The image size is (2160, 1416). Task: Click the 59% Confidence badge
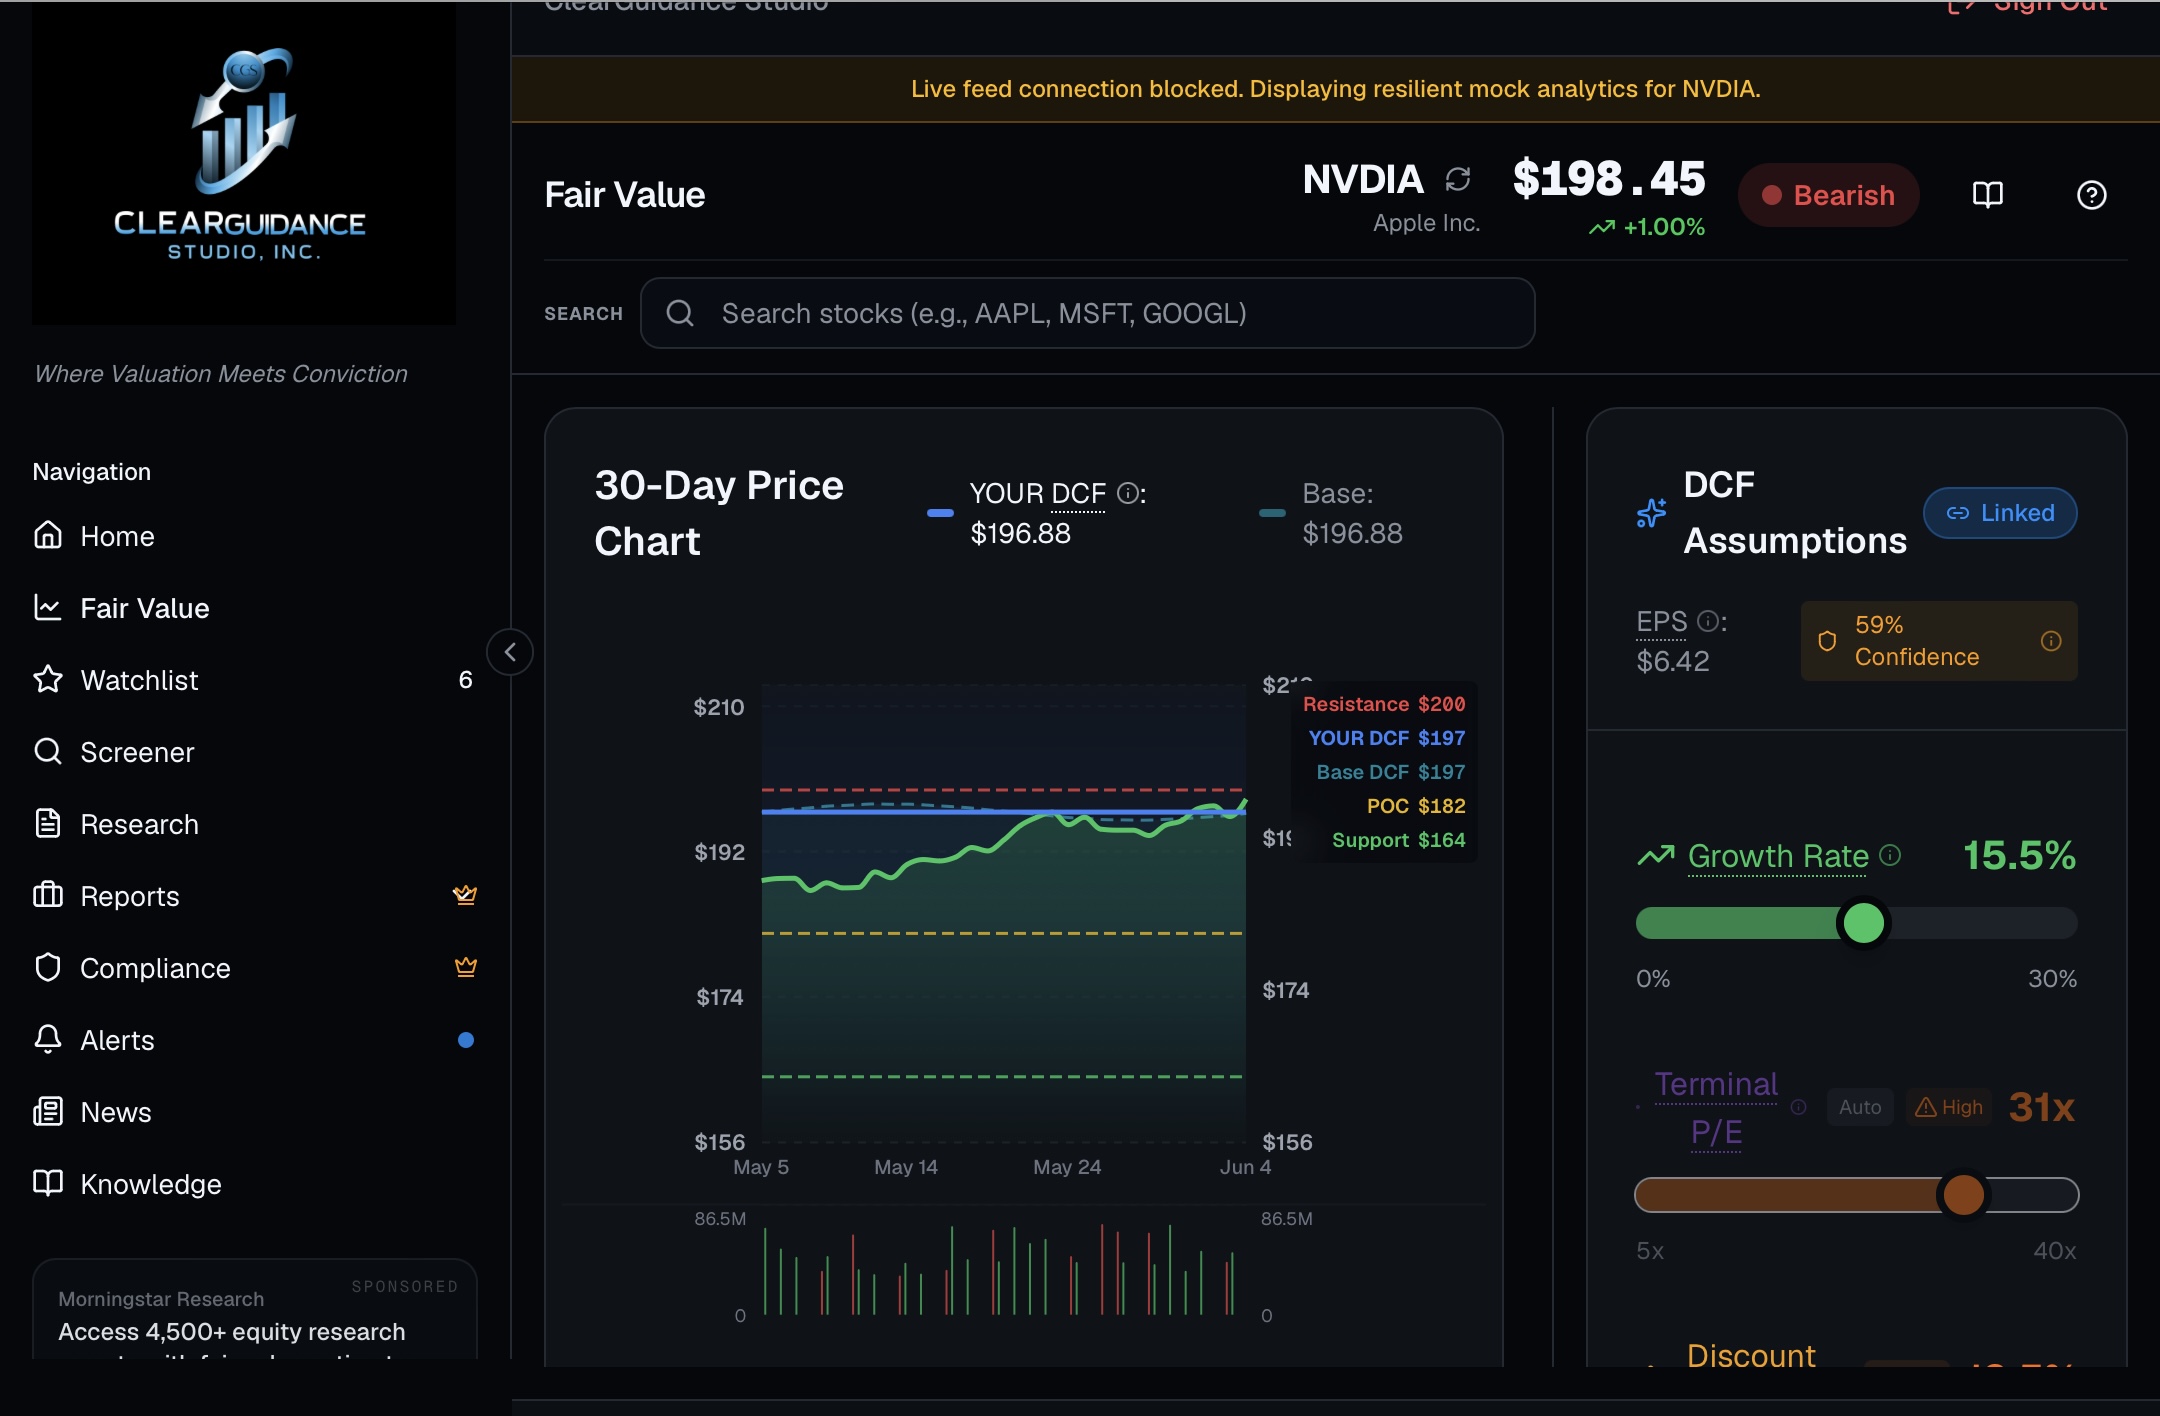(1939, 641)
